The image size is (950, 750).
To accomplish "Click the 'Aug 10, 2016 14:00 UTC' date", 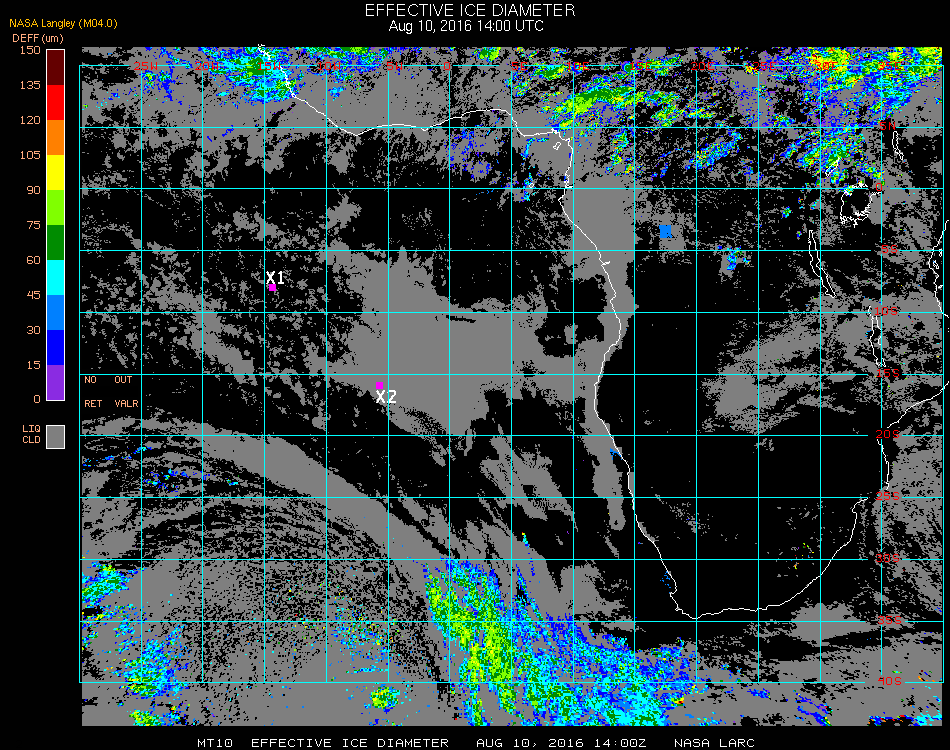I will [x=467, y=26].
